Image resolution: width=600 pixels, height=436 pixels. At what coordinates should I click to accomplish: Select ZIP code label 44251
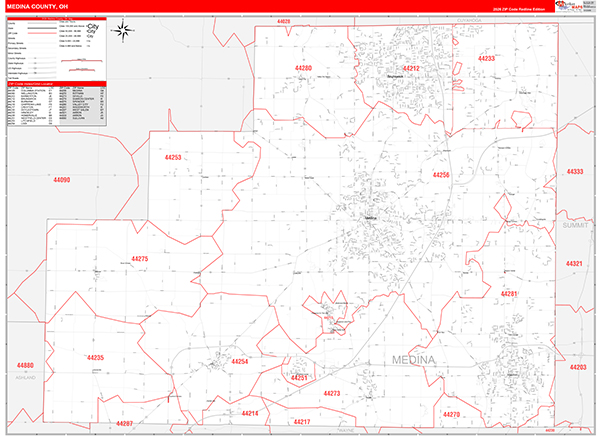(299, 378)
